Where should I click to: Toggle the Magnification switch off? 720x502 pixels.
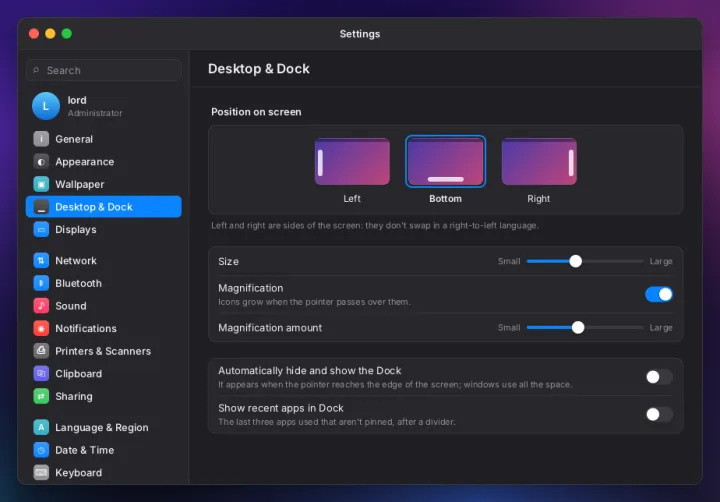tap(658, 294)
